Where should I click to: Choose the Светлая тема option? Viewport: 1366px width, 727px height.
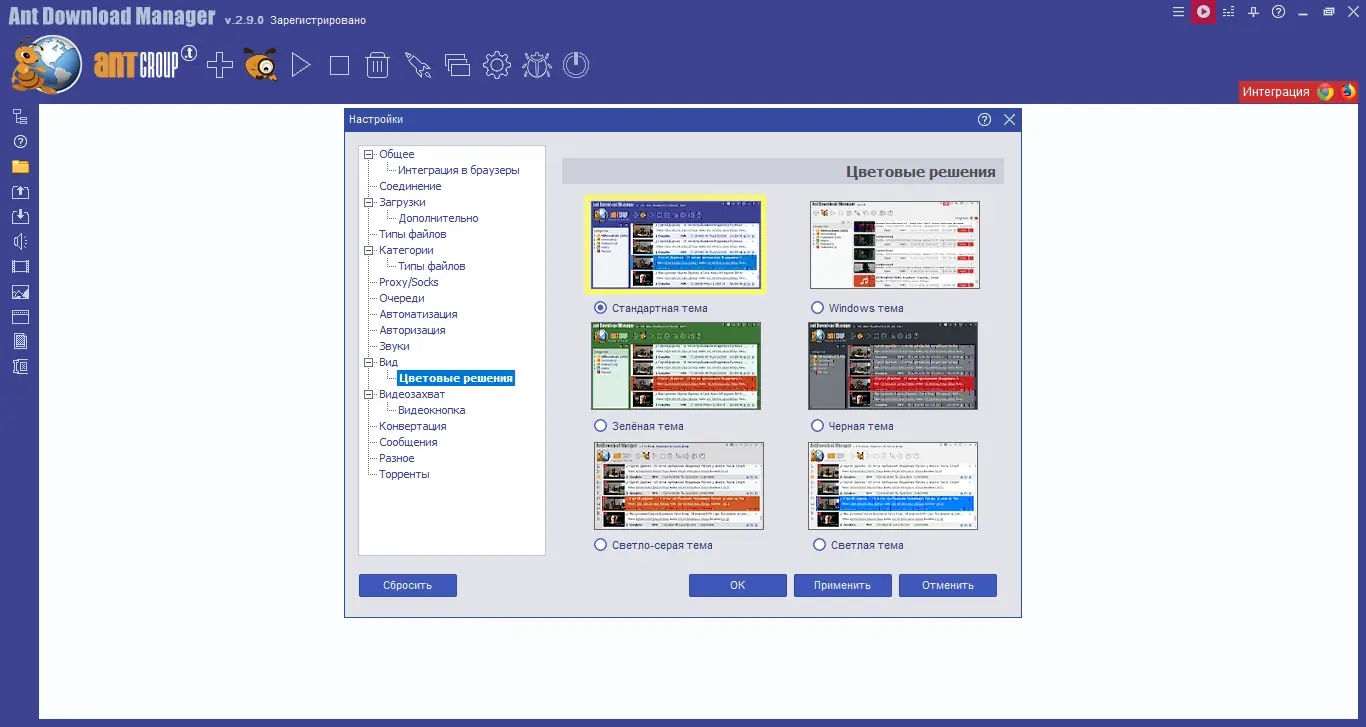(x=817, y=545)
